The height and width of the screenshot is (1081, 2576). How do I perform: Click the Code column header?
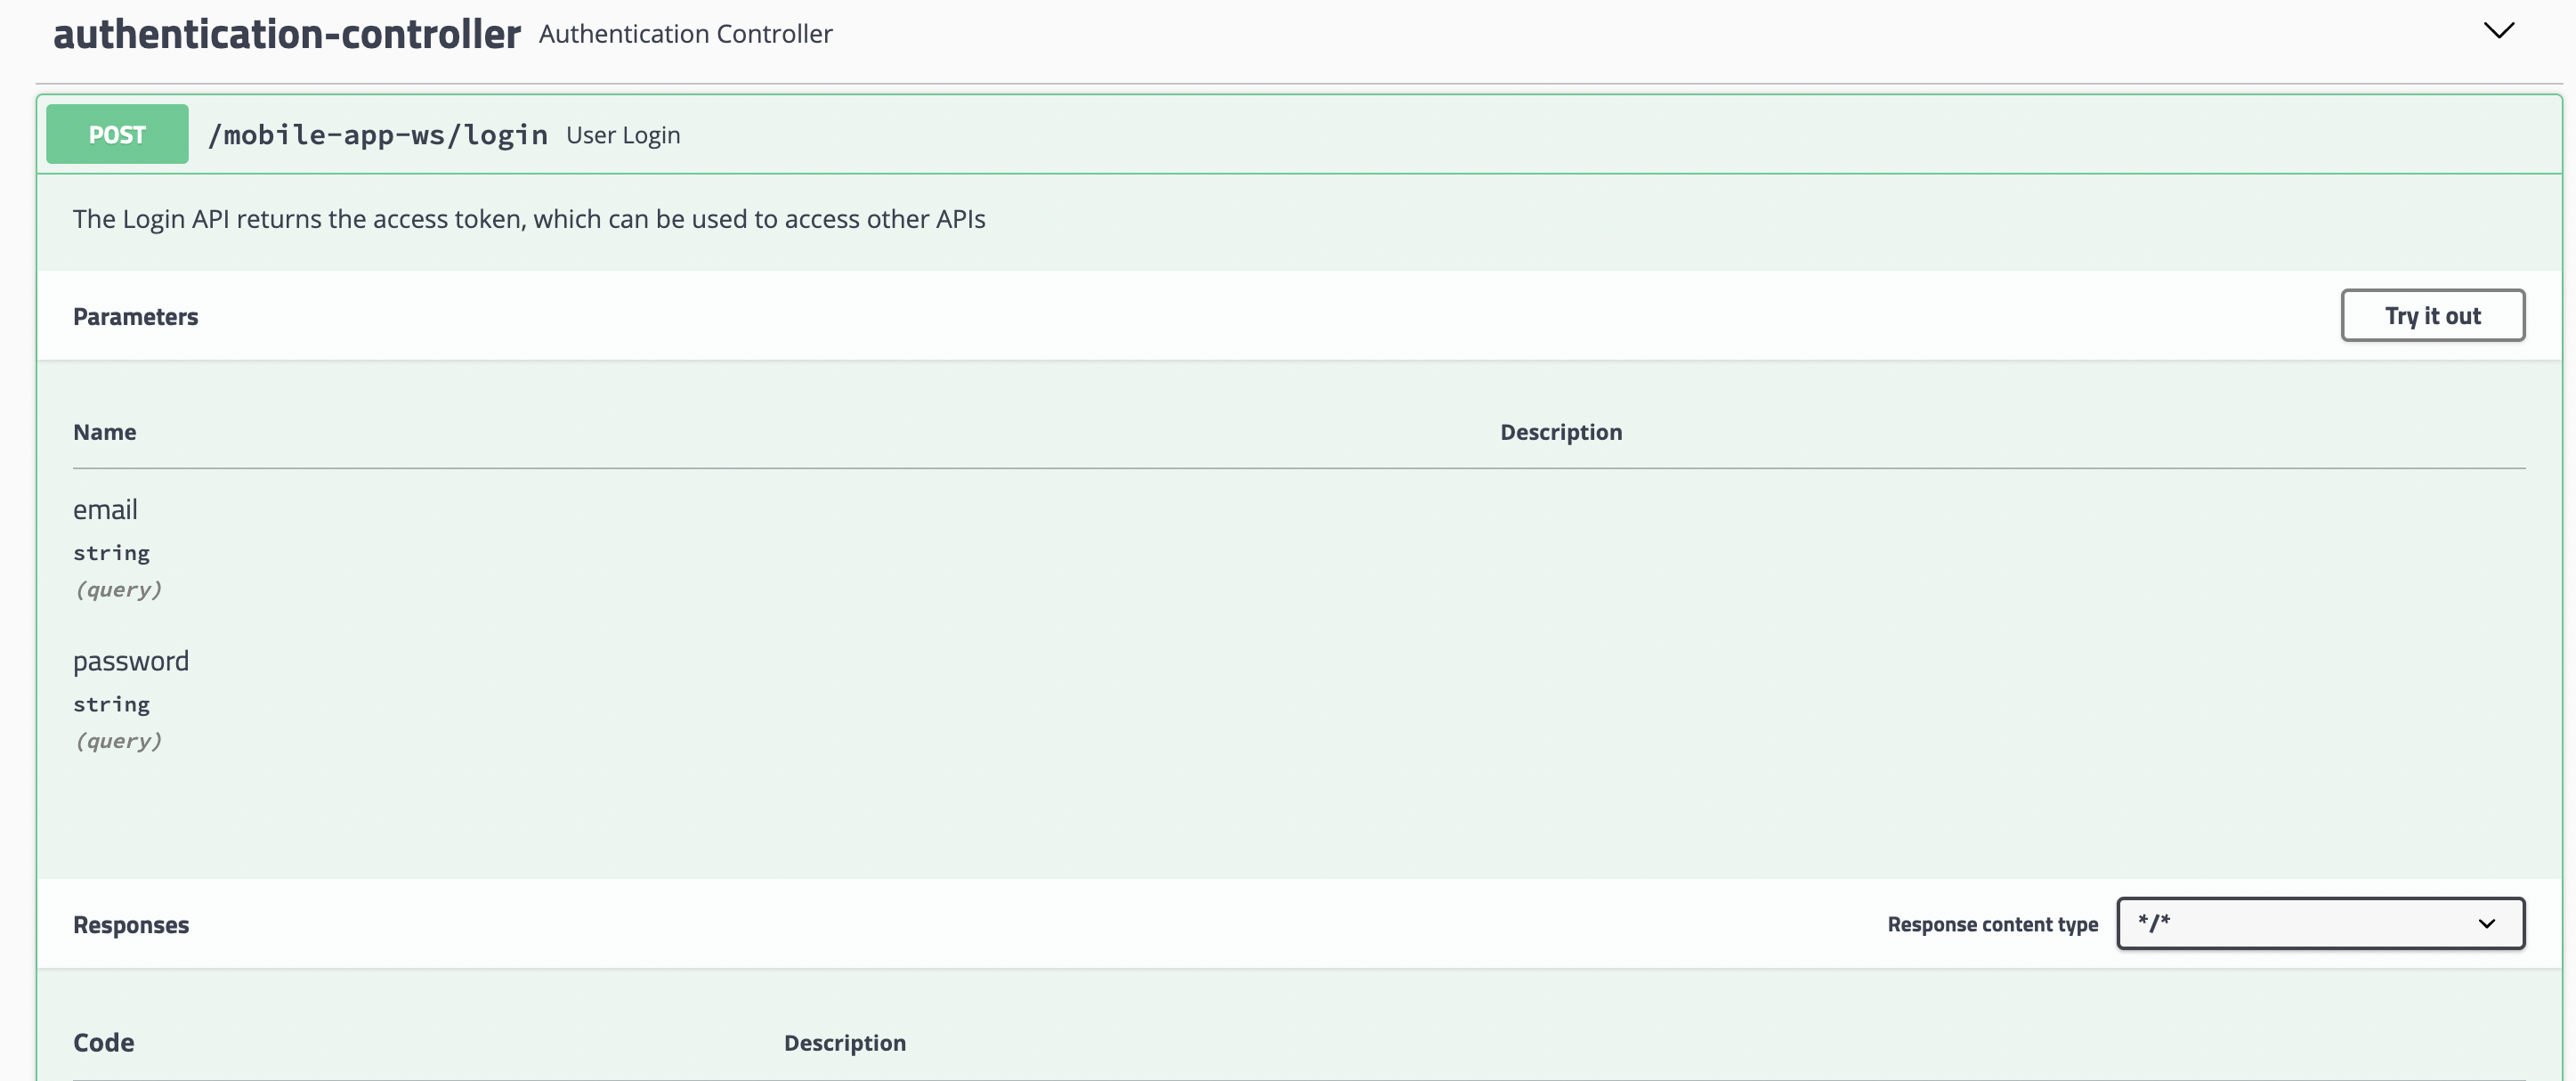(104, 1042)
